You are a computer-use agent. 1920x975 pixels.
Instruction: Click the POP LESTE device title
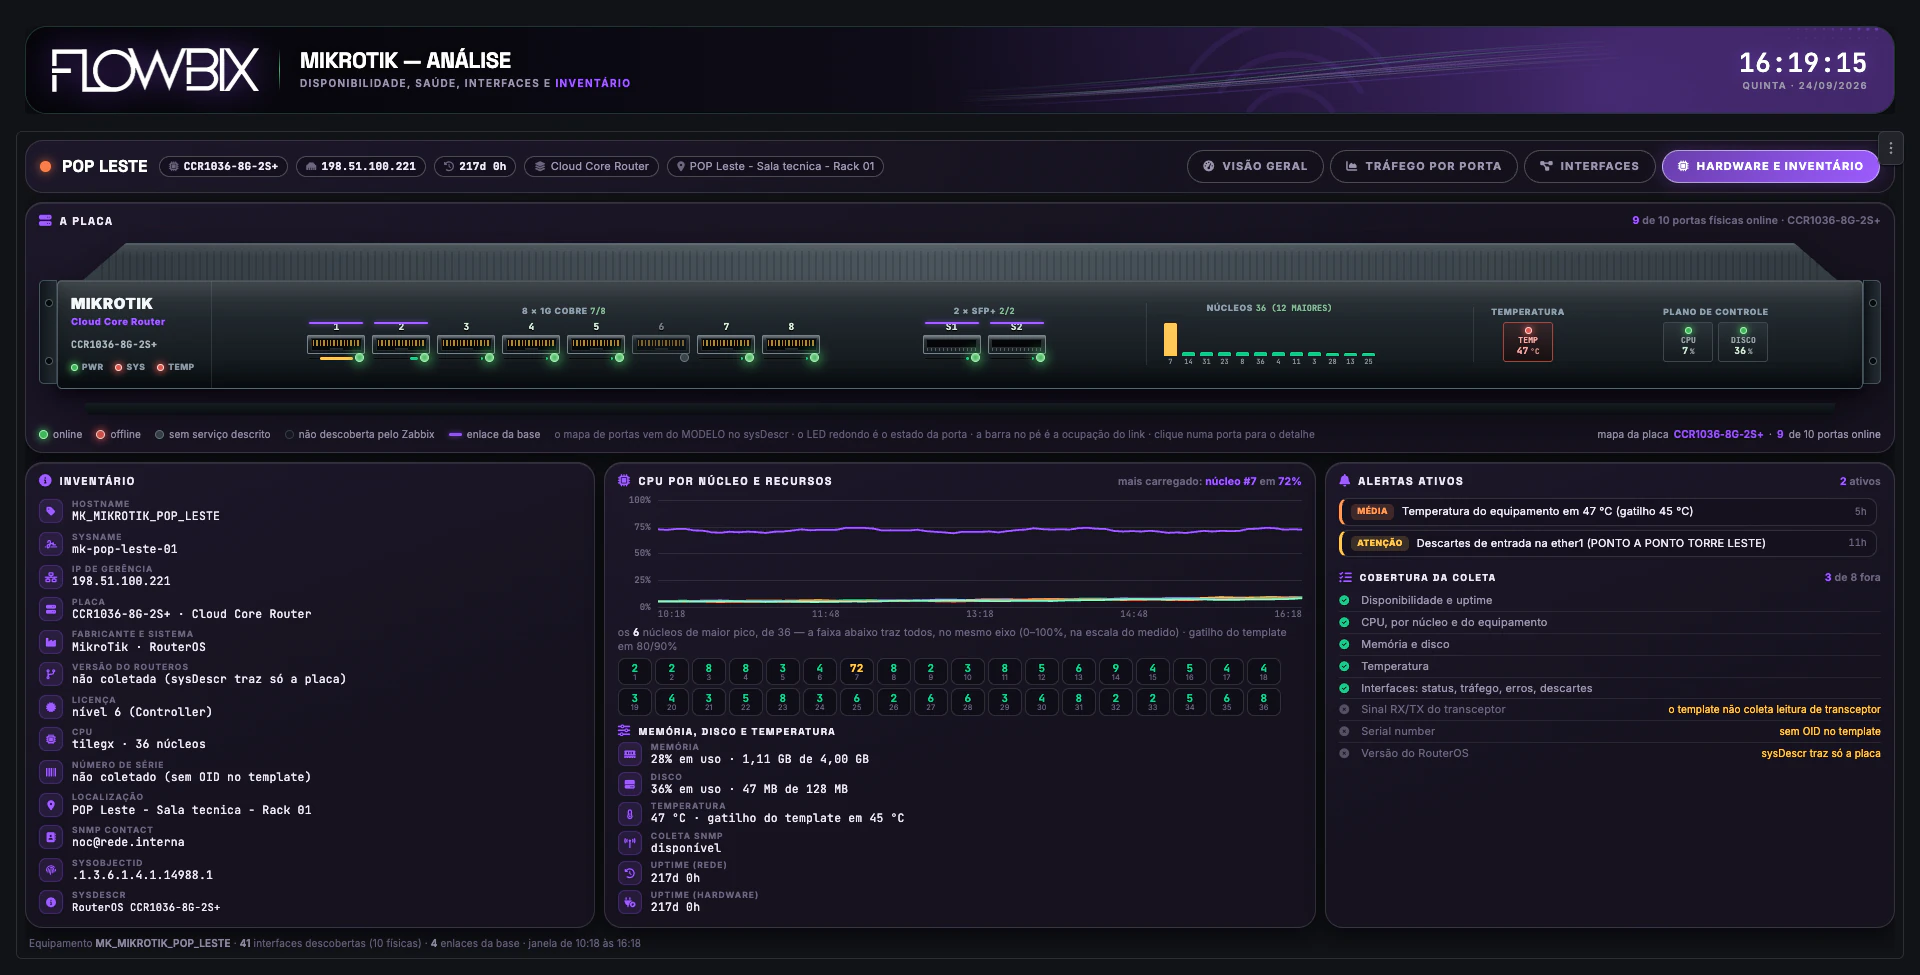click(105, 166)
